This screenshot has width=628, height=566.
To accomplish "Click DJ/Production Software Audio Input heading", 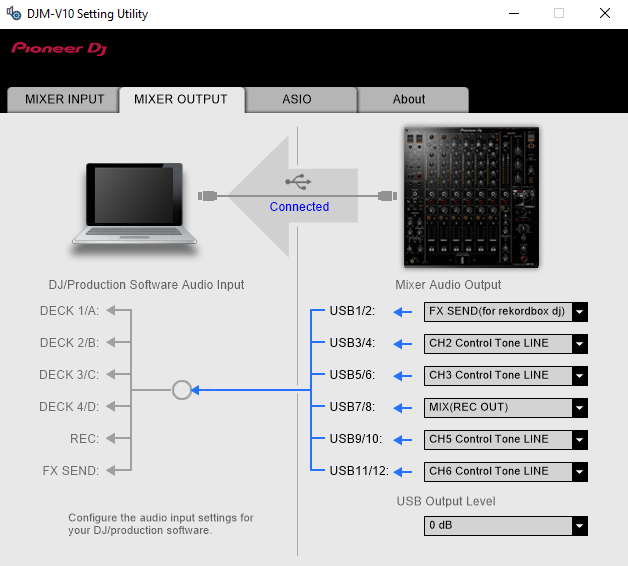I will click(146, 285).
